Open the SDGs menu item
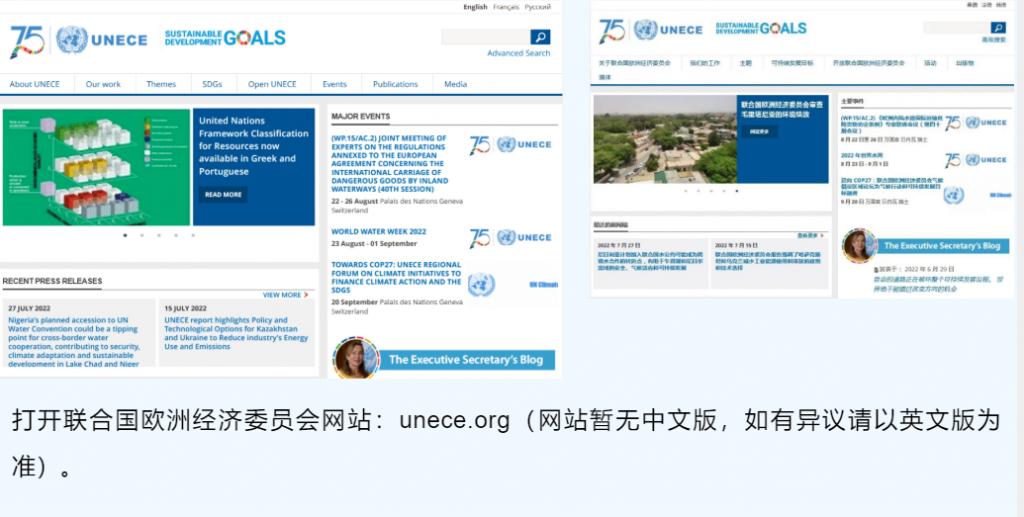The width and height of the screenshot is (1024, 517). point(212,84)
